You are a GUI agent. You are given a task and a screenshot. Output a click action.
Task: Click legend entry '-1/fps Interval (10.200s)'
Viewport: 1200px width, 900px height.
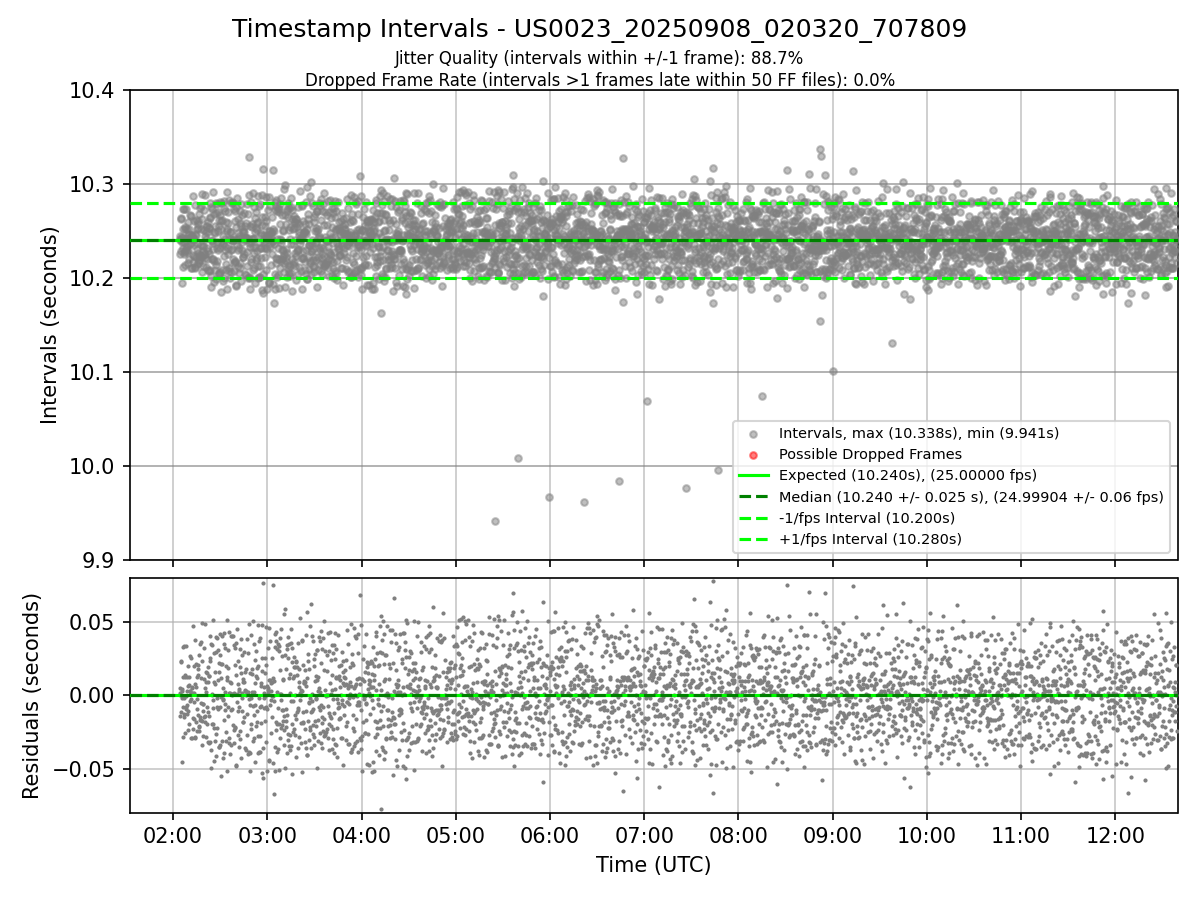[x=867, y=518]
